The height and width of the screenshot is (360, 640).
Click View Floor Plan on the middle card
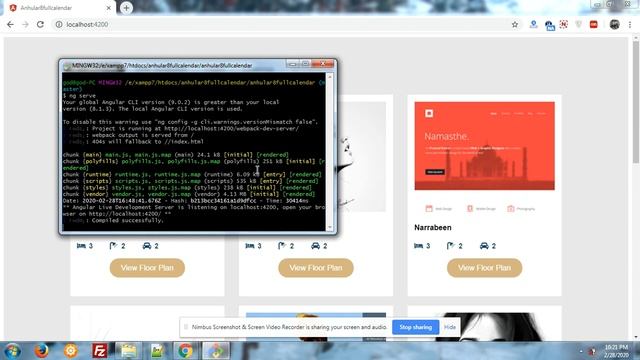pyautogui.click(x=316, y=268)
